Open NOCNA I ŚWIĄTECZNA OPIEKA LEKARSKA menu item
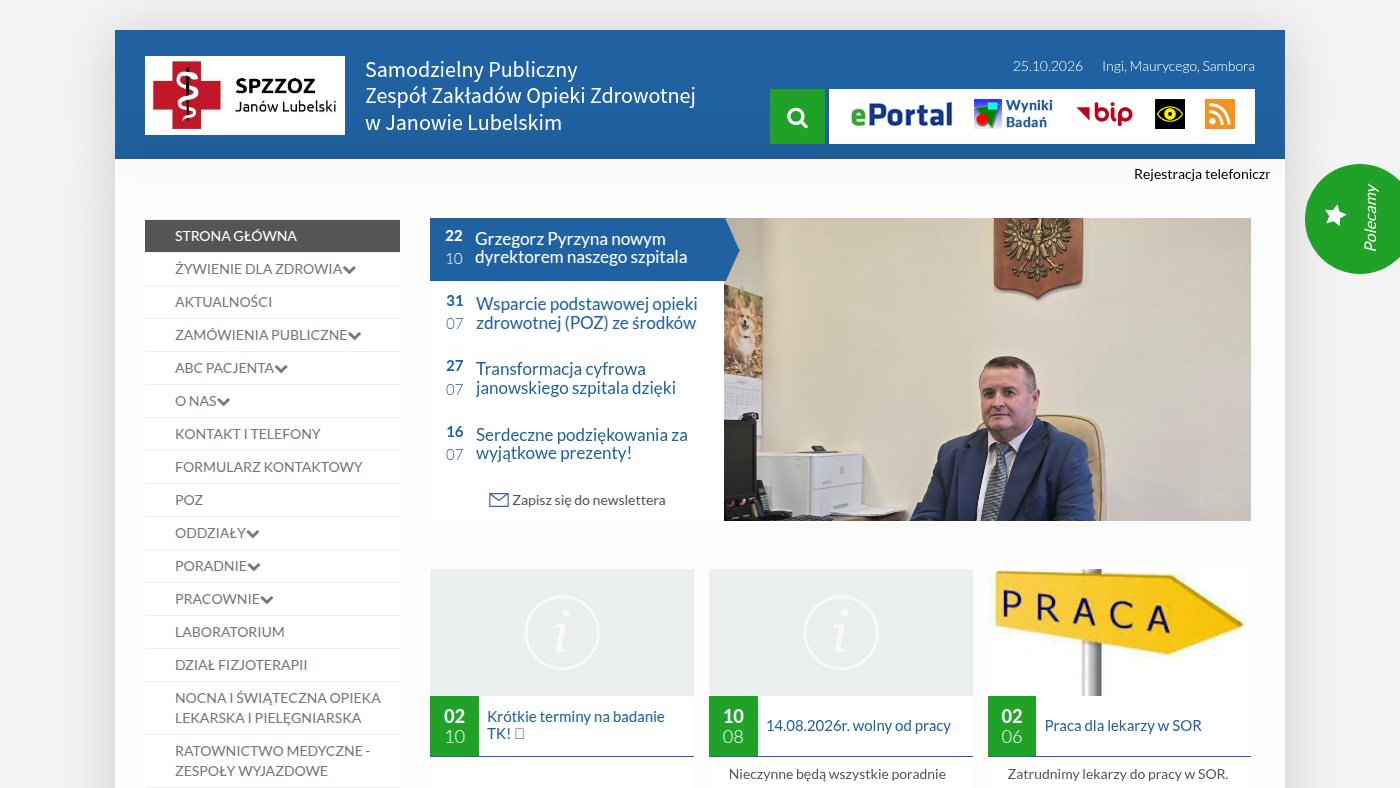1400x788 pixels. click(272, 708)
